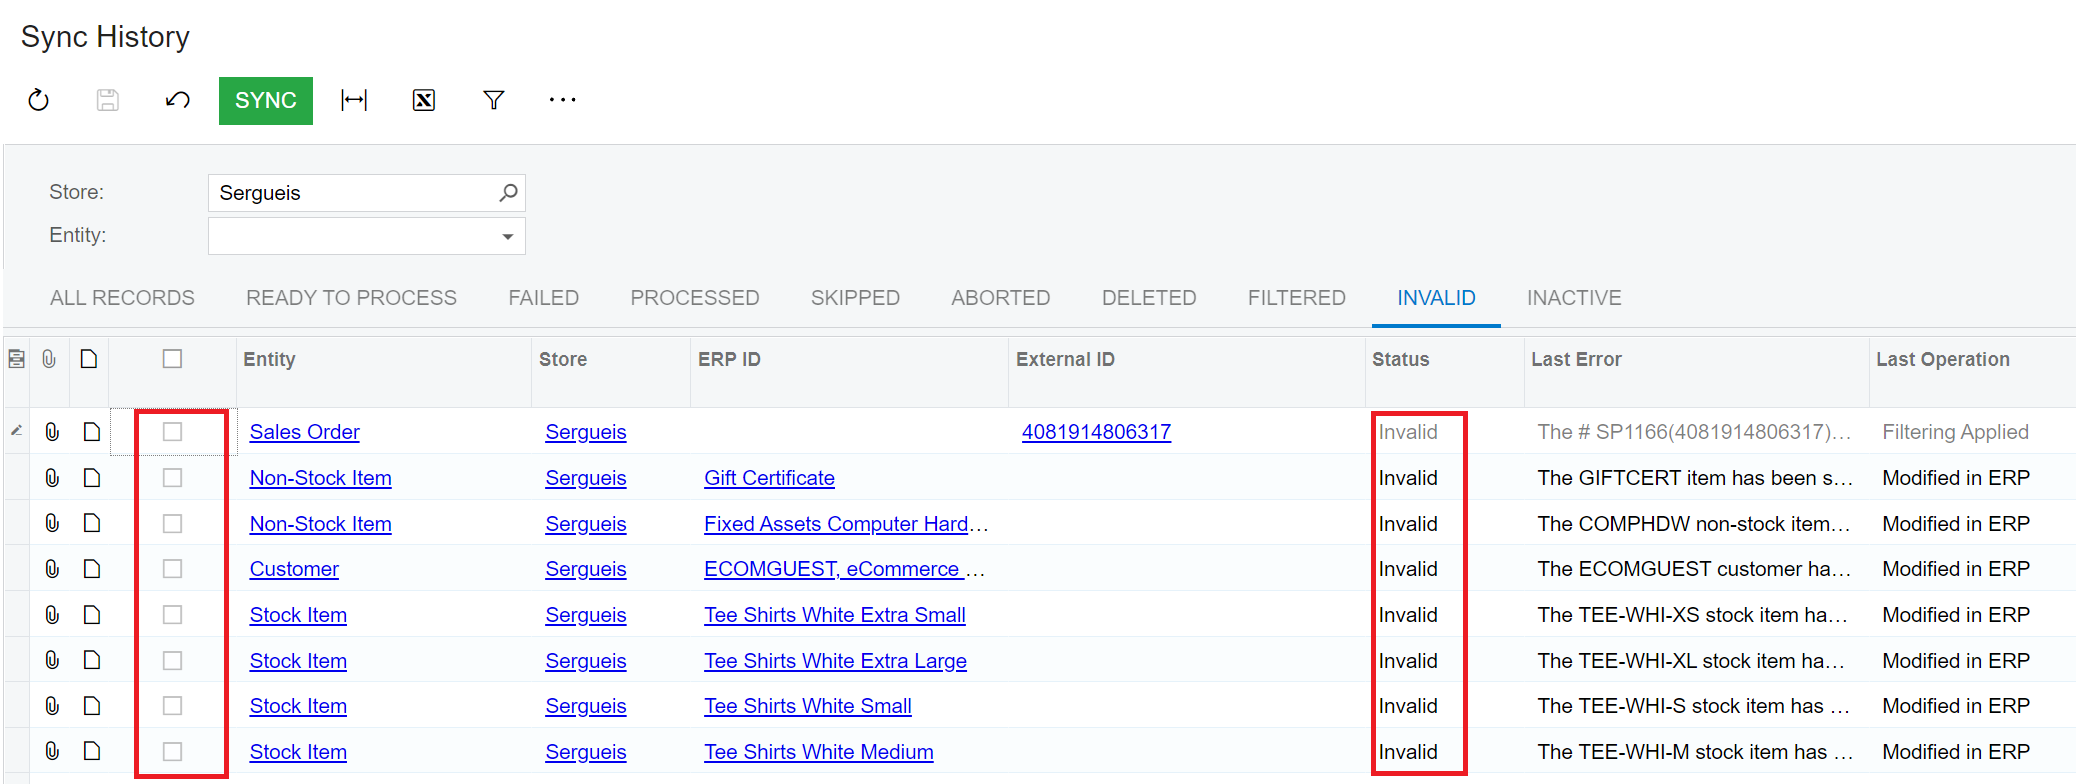Click the paperclip icon in the Tee Shirts White Extra Small row
This screenshot has height=784, width=2076.
(x=52, y=615)
